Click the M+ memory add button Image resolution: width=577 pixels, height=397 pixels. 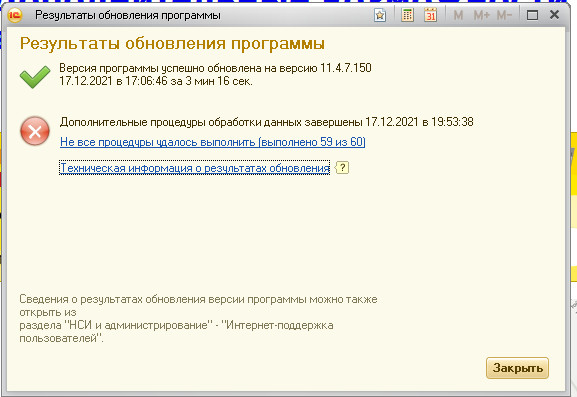tap(482, 15)
